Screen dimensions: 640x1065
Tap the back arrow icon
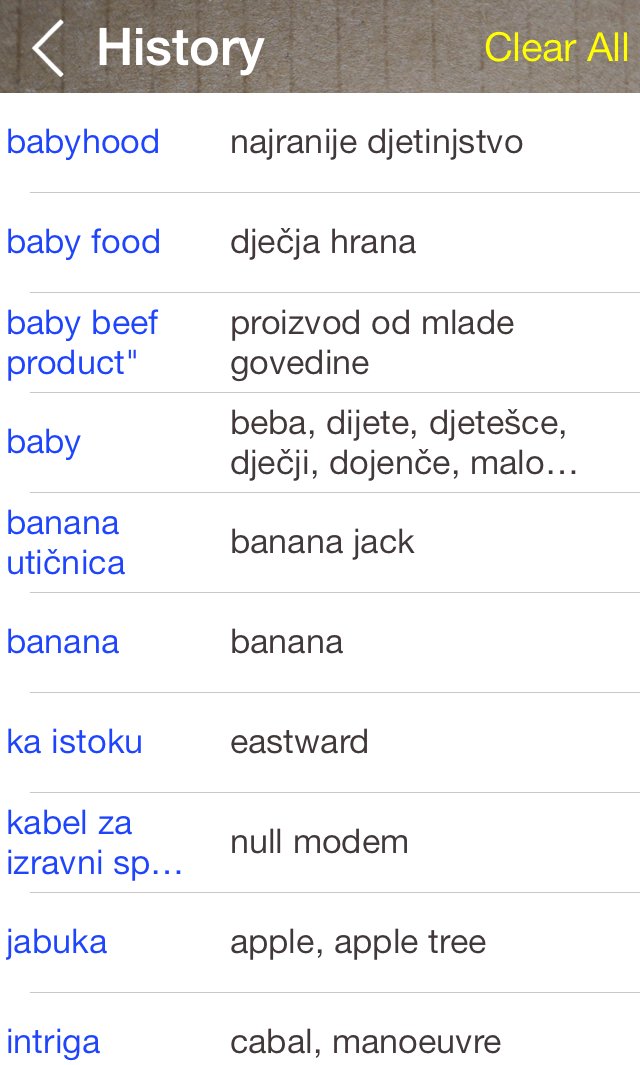click(x=48, y=48)
